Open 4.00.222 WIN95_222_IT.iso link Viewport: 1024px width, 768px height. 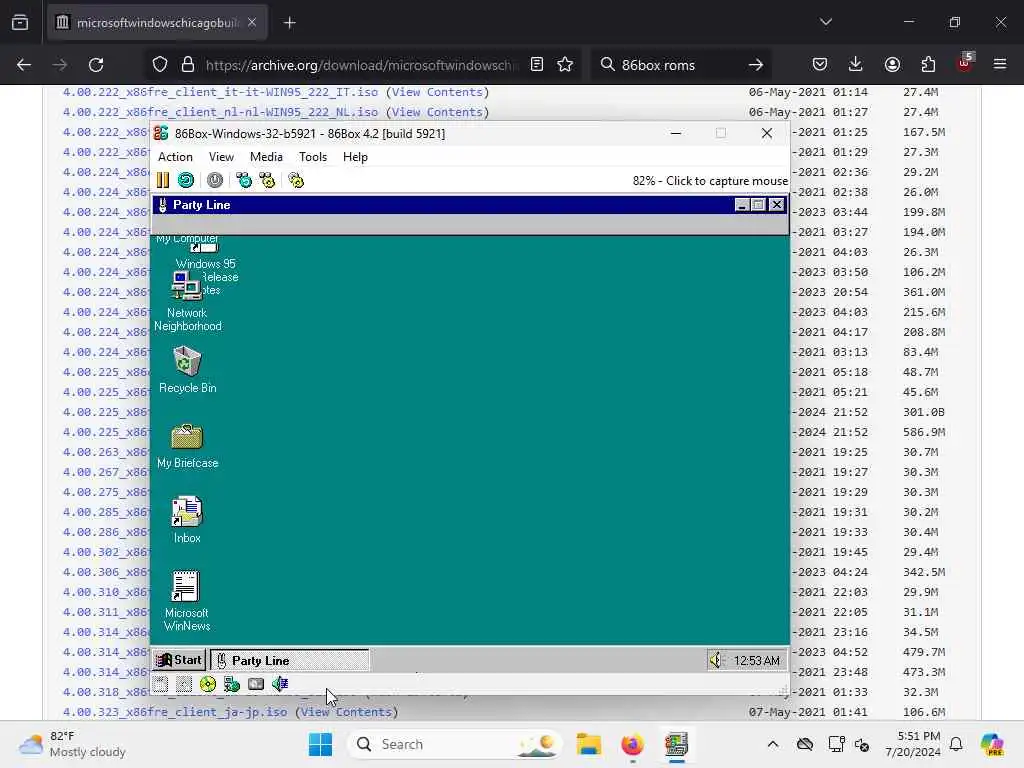(220, 92)
